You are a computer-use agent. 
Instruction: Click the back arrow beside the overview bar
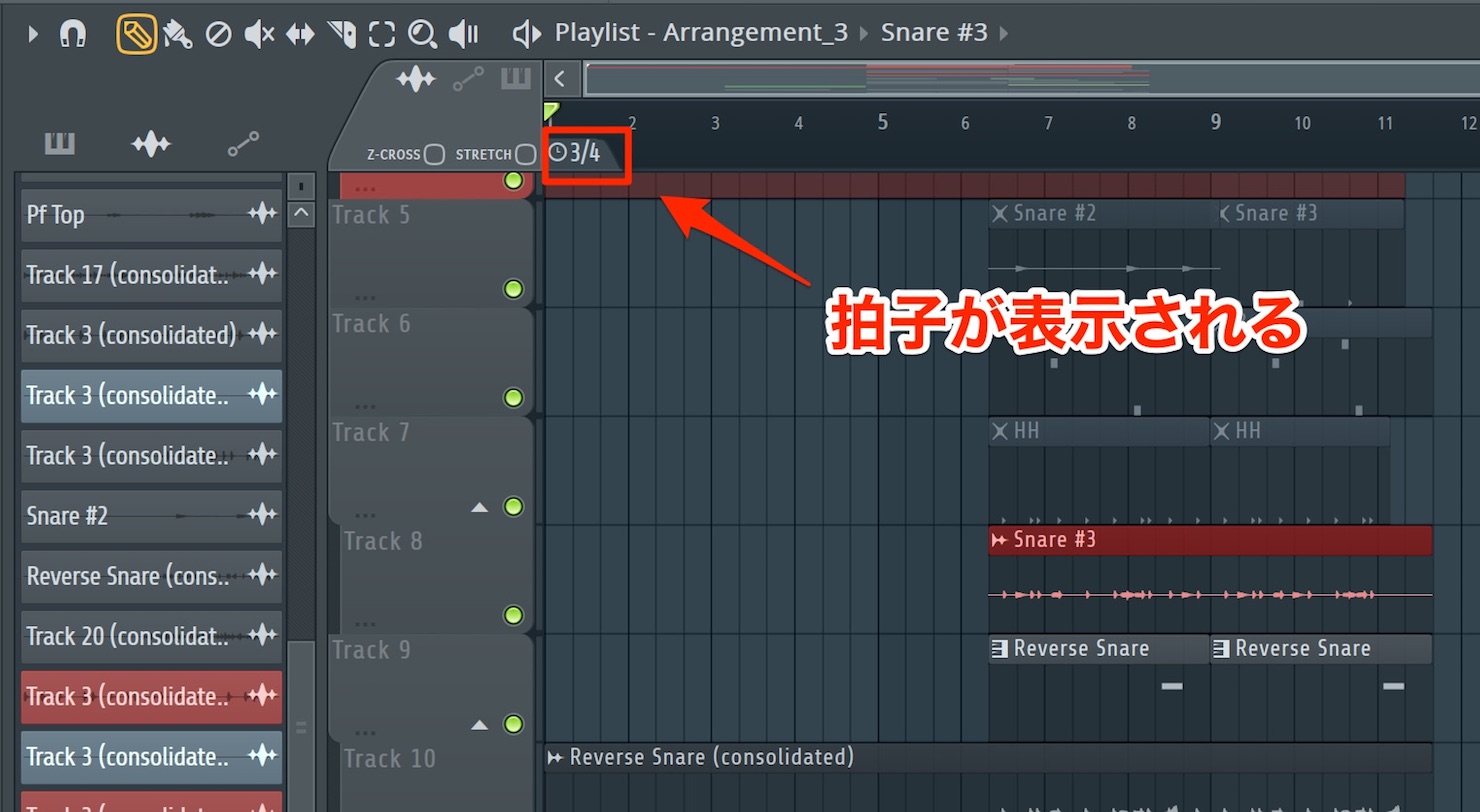pos(560,79)
